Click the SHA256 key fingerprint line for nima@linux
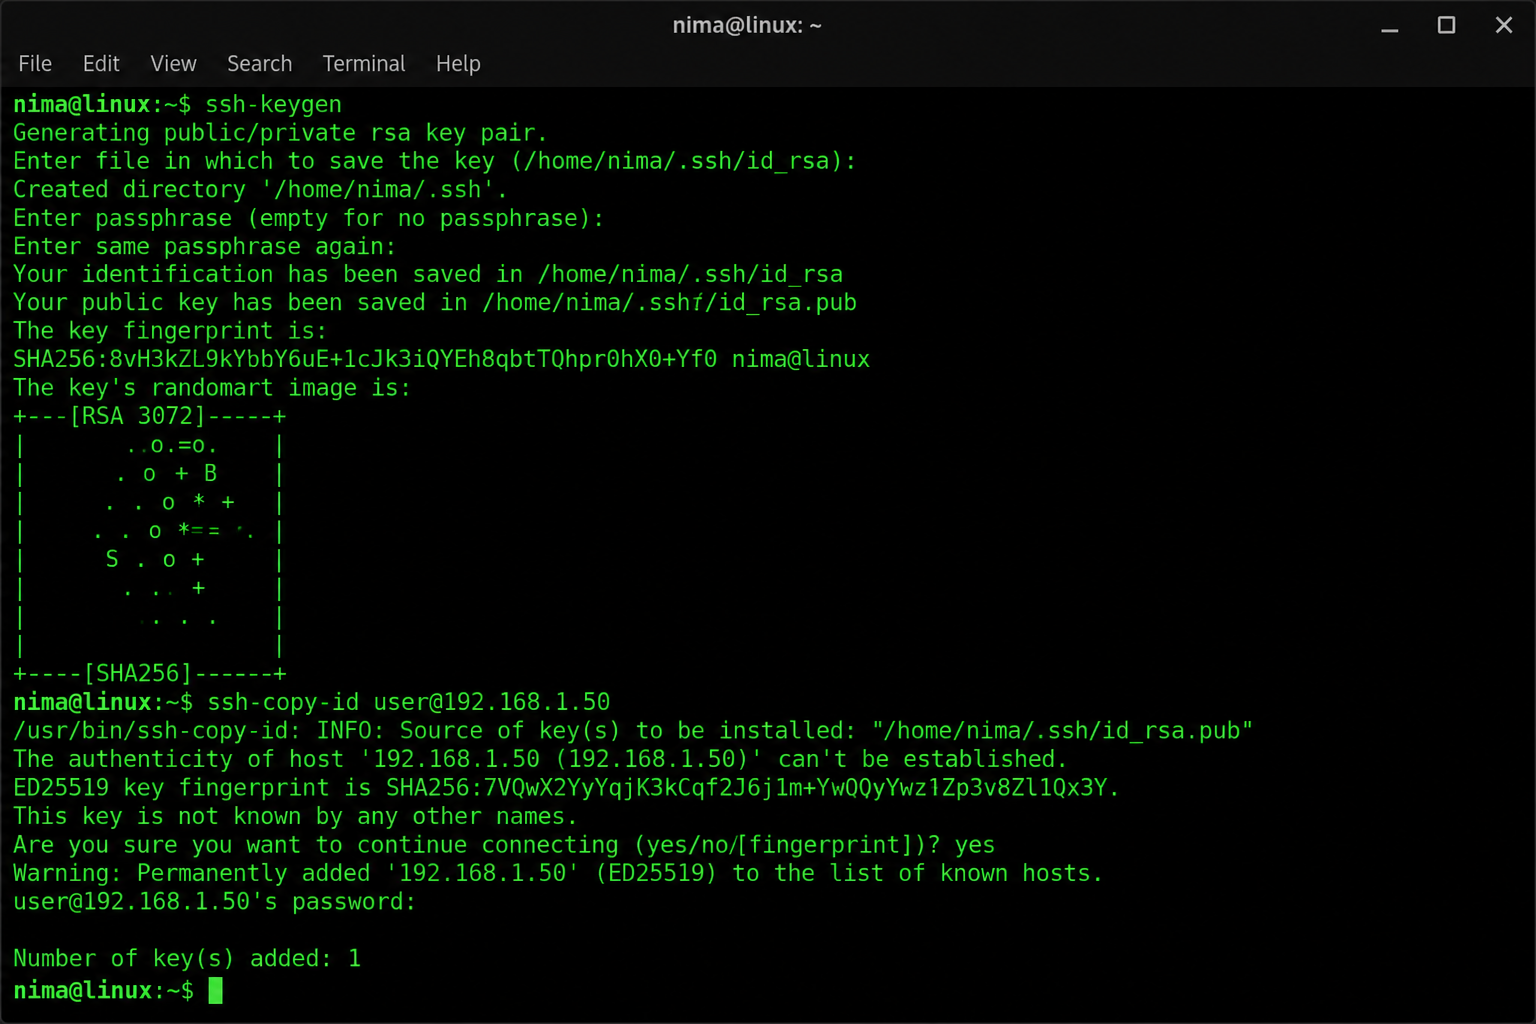 tap(441, 360)
